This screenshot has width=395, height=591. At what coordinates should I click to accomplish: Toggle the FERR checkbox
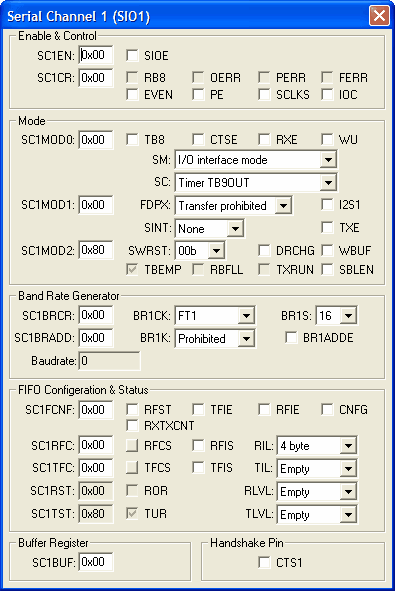327,78
